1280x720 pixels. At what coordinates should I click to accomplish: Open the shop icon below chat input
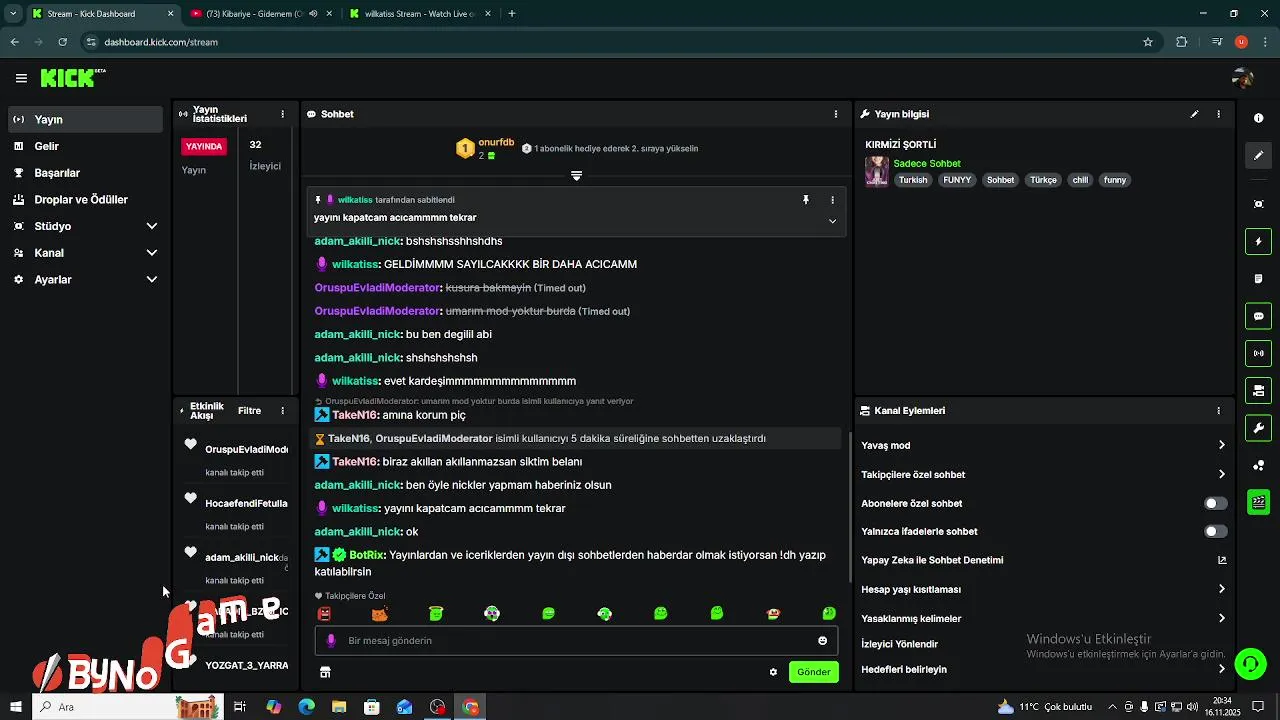click(x=325, y=672)
